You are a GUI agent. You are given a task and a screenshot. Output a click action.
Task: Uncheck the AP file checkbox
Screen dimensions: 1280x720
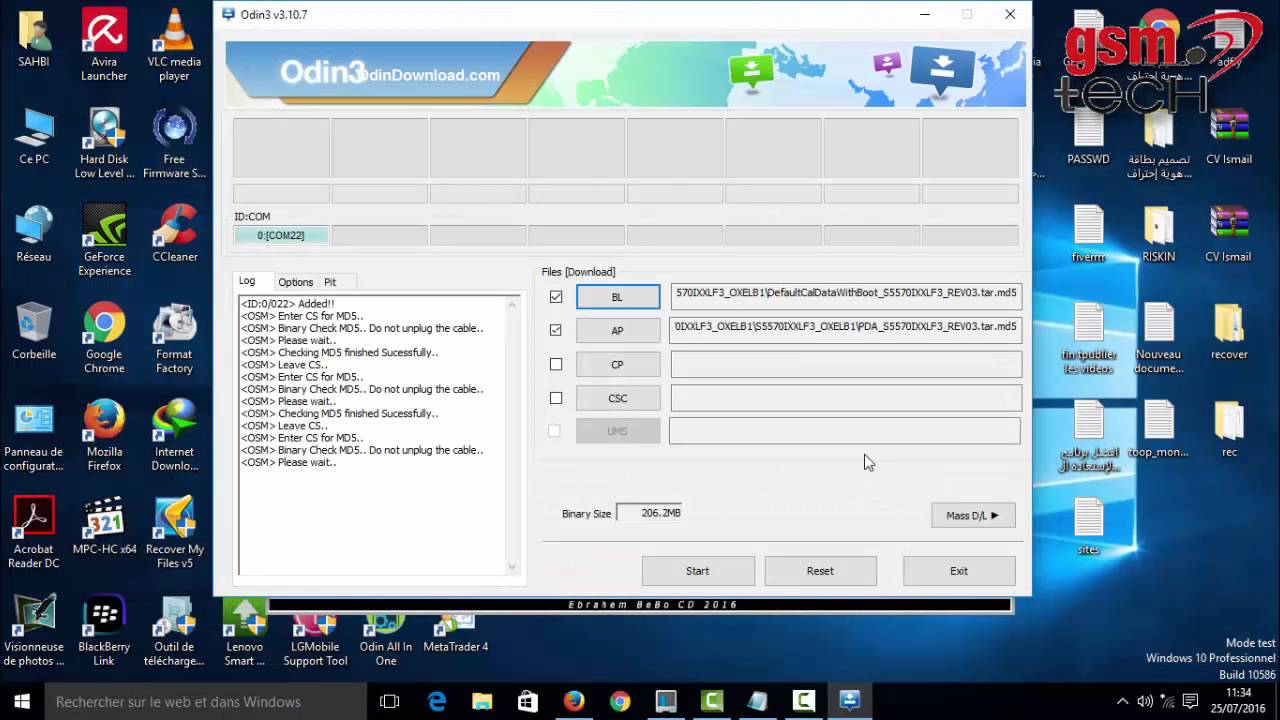coord(556,330)
